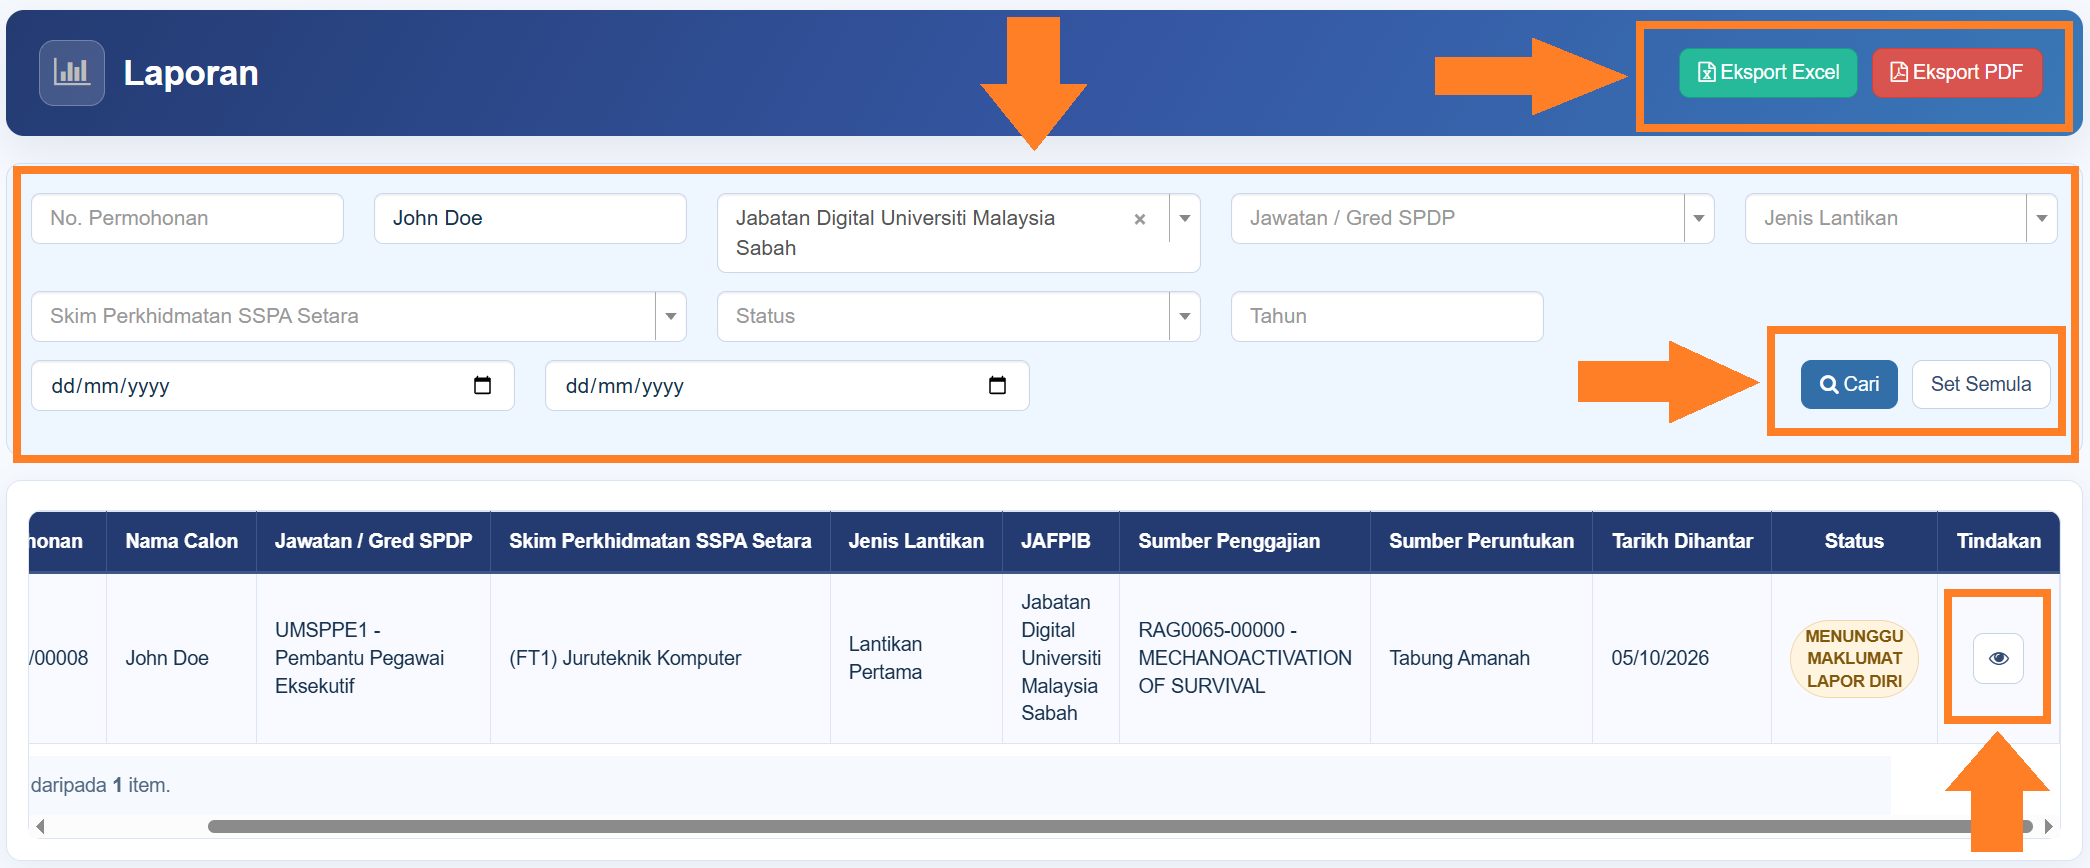Click the Jenis Lantikan column header

click(916, 541)
